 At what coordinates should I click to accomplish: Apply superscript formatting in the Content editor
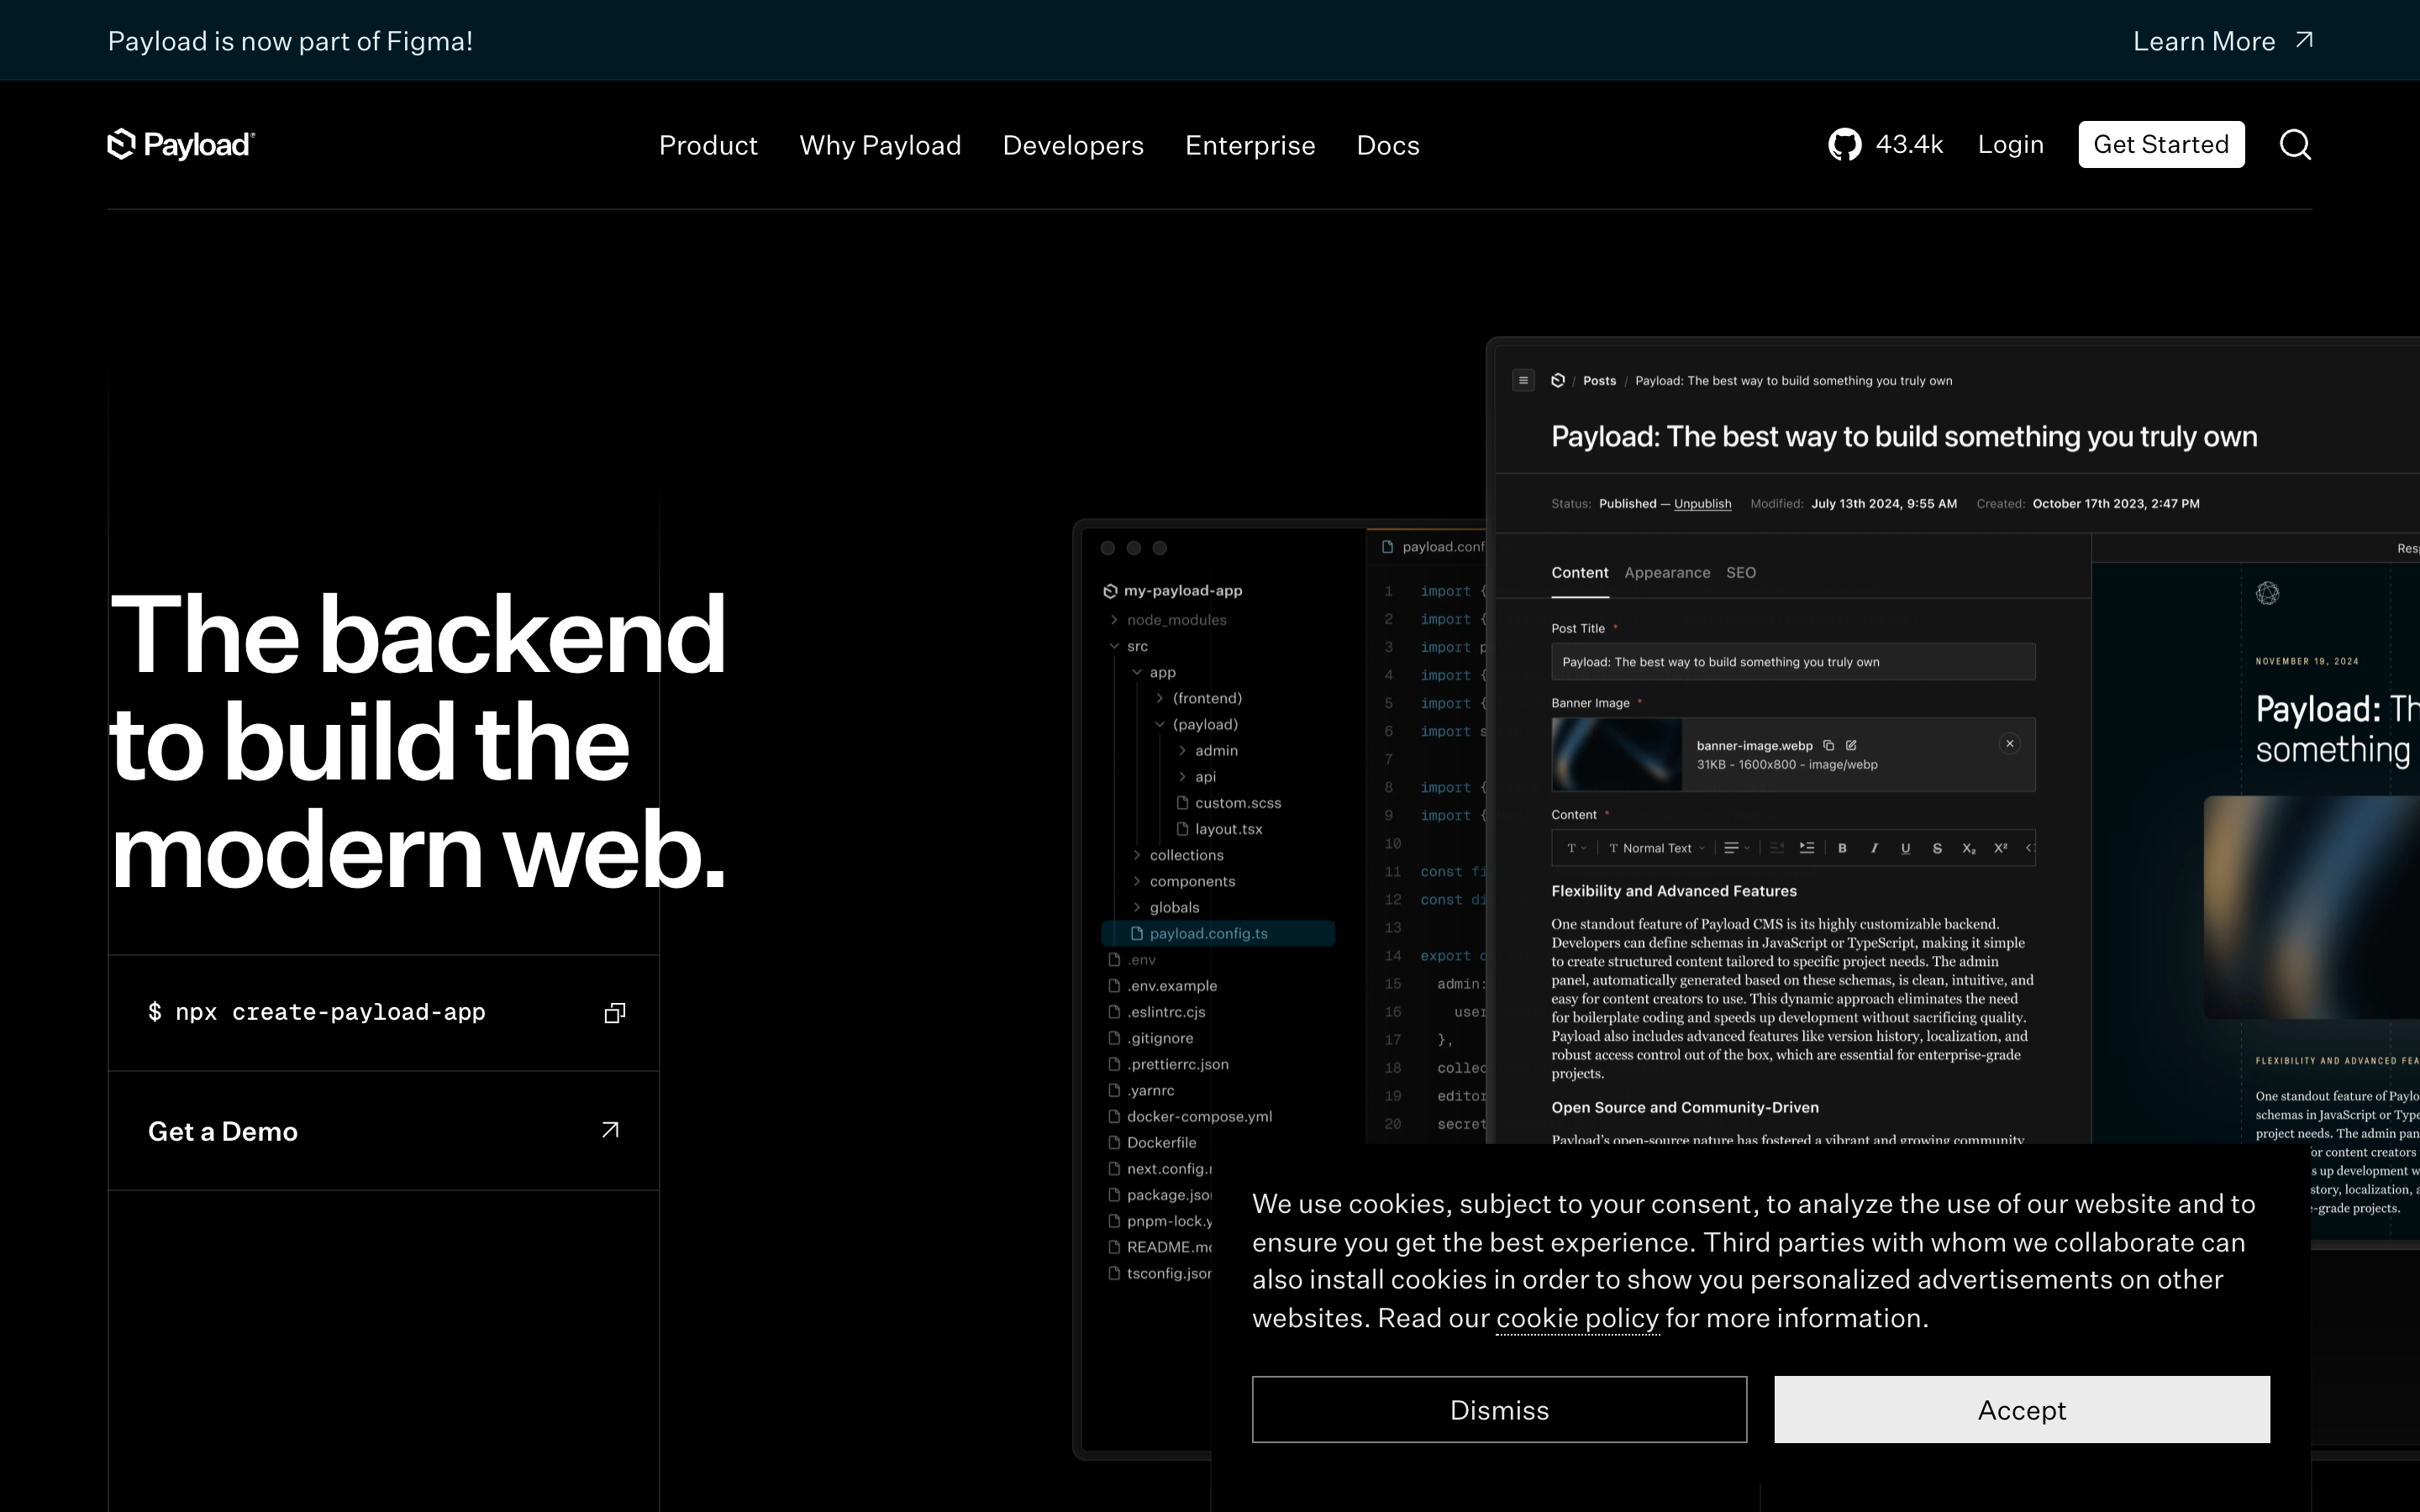tap(2001, 848)
